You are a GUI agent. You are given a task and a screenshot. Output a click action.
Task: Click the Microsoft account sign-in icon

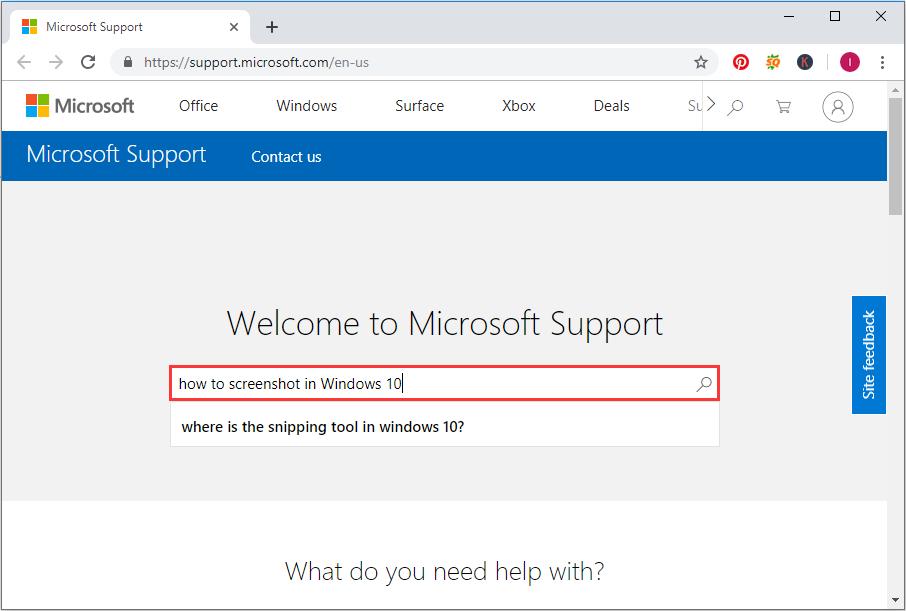[x=838, y=106]
